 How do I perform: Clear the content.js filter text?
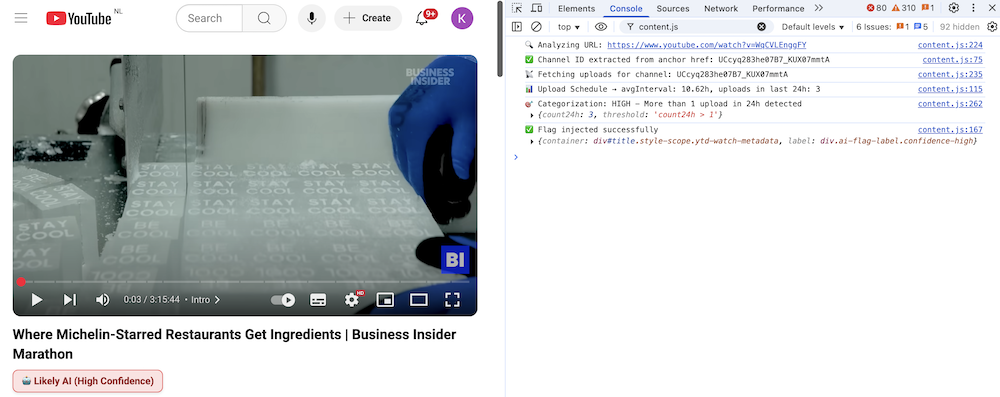pos(761,27)
